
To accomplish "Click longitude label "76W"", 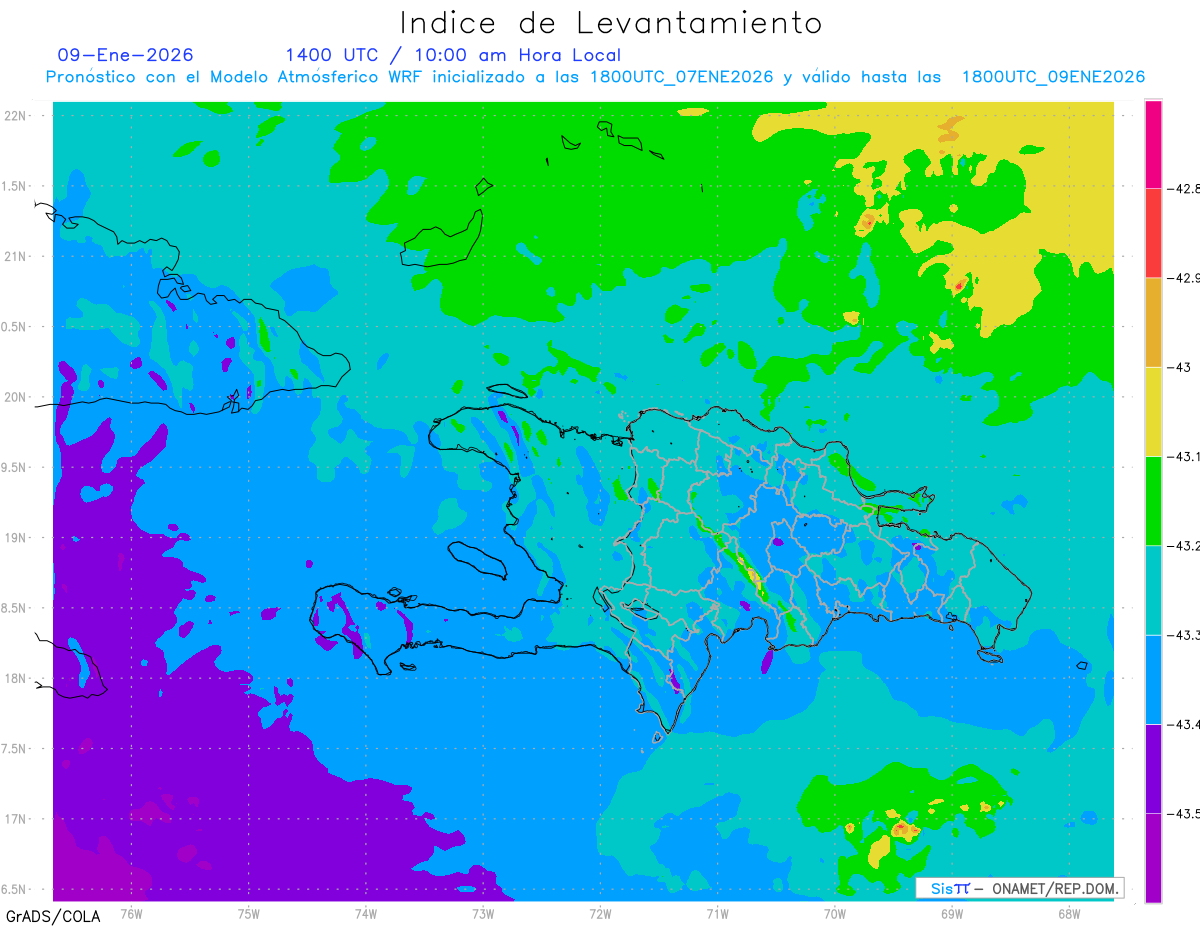I will pyautogui.click(x=131, y=914).
